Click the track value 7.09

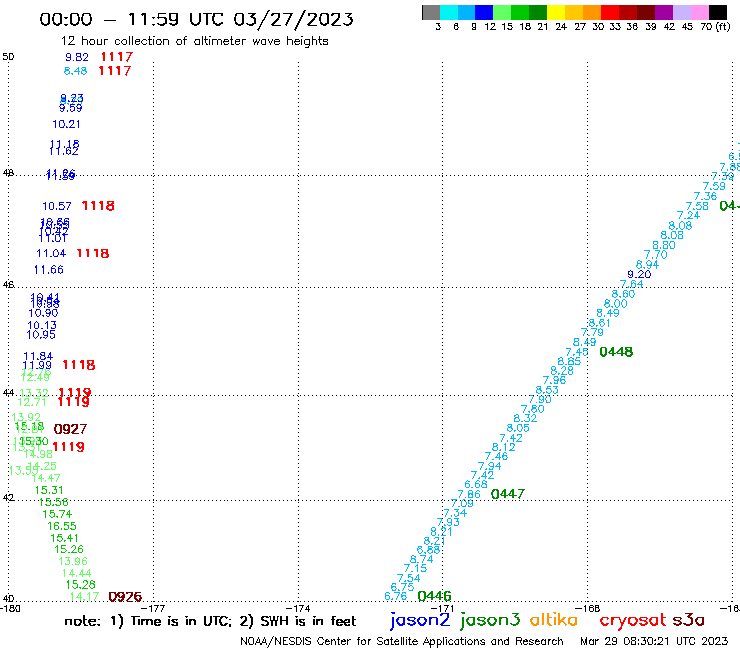pyautogui.click(x=462, y=504)
